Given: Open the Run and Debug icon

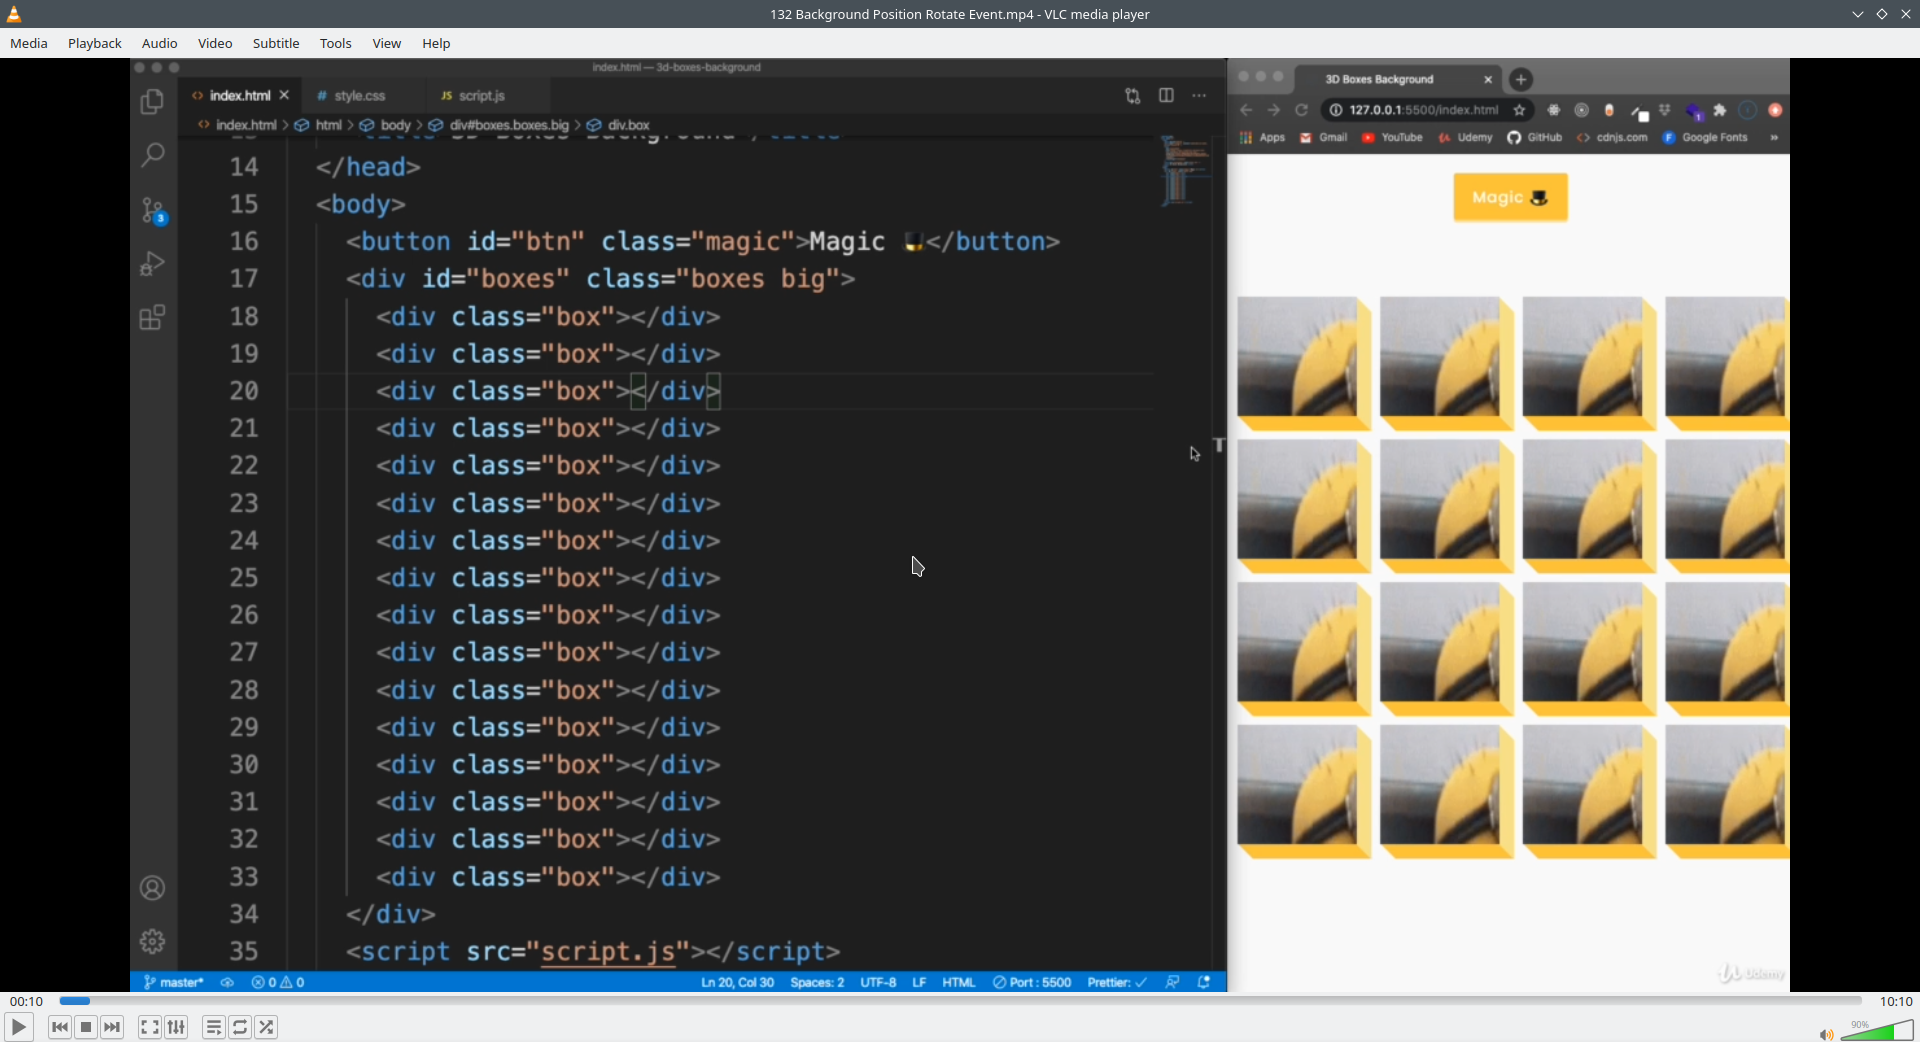Looking at the screenshot, I should tap(152, 263).
